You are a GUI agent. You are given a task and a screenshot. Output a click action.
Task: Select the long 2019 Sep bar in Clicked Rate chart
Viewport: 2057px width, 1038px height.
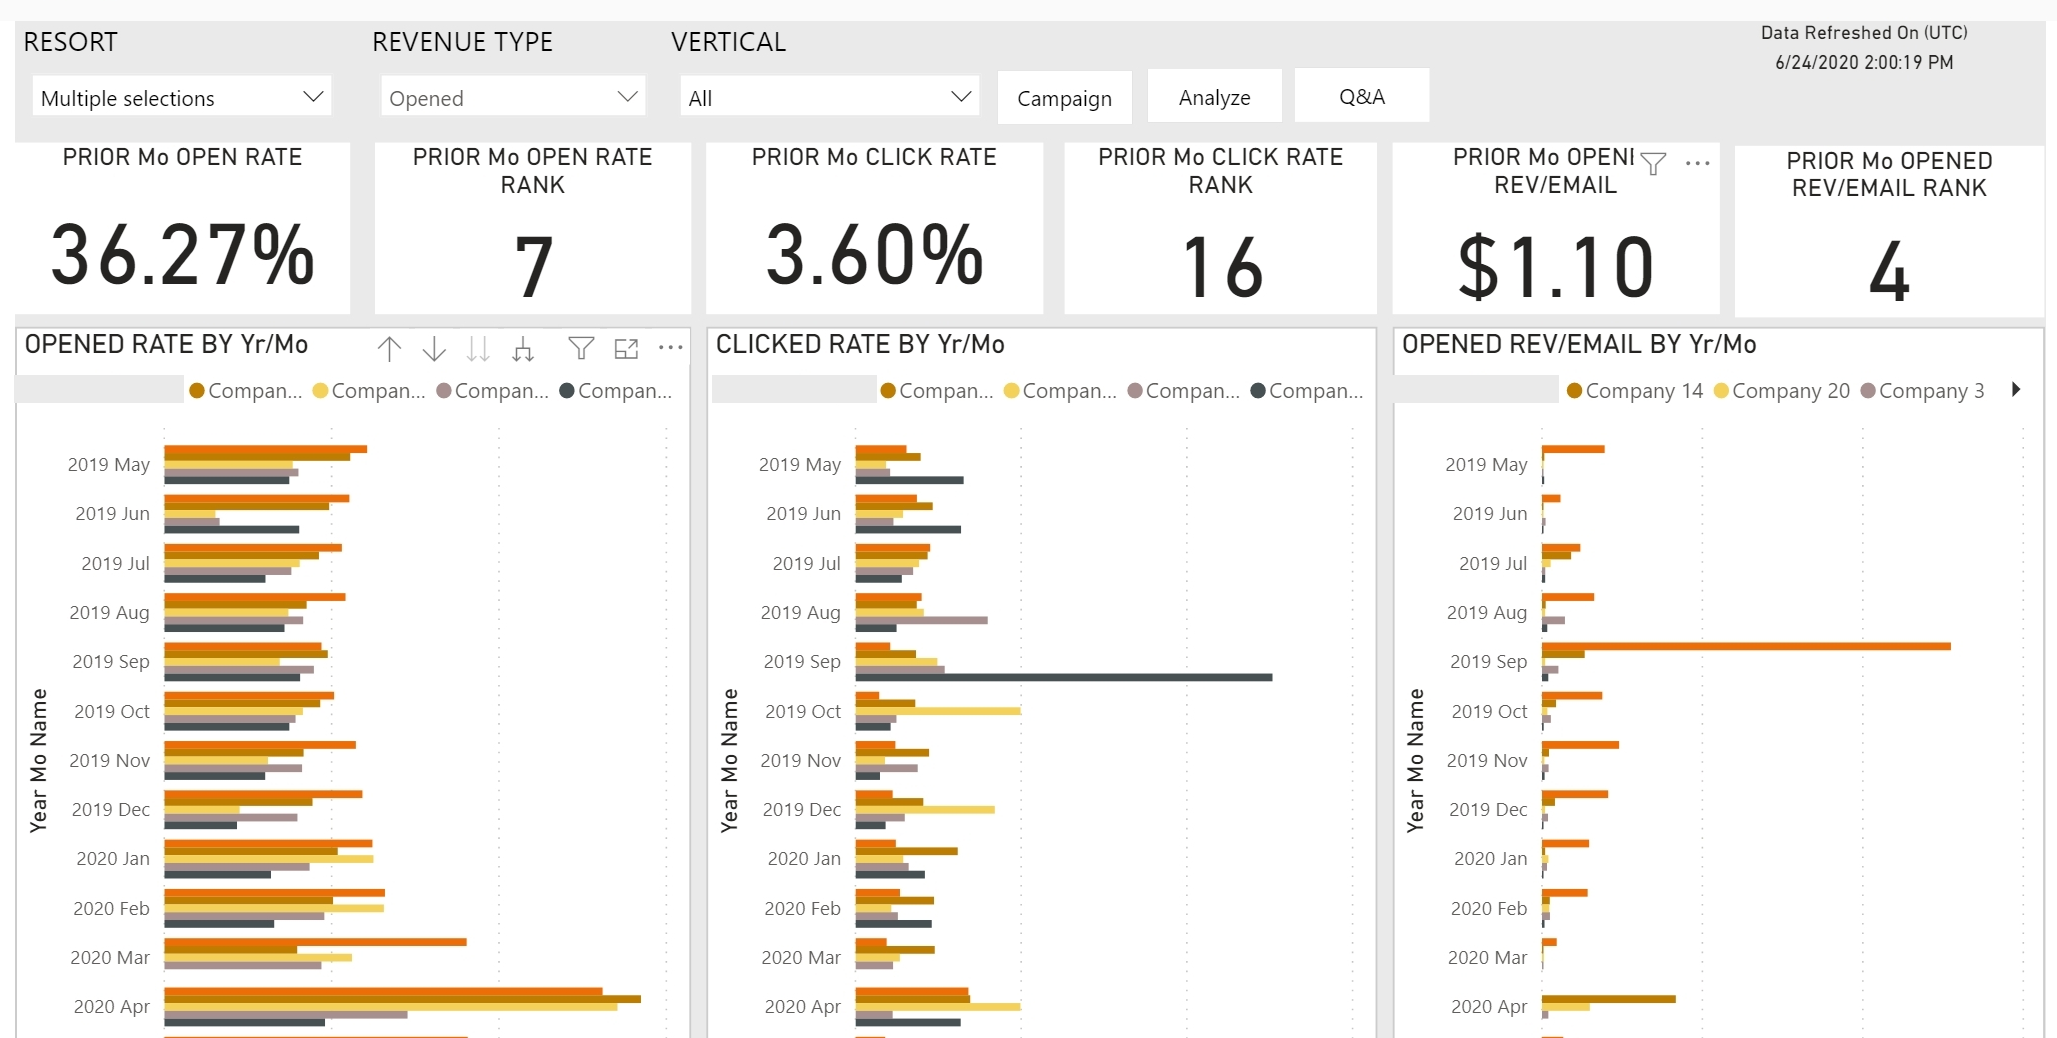tap(1064, 678)
